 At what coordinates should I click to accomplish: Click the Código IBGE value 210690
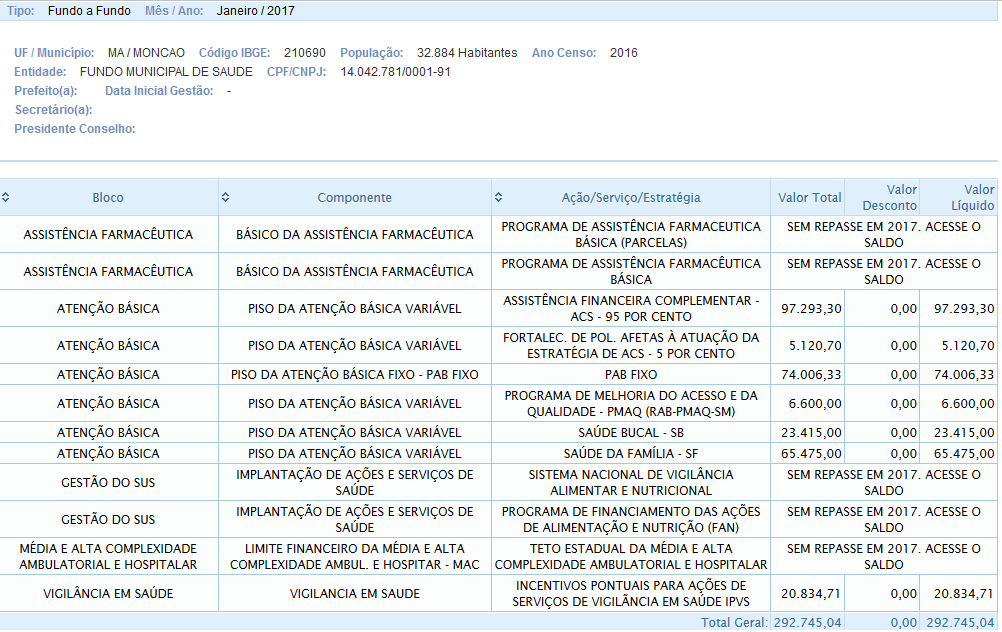(305, 53)
